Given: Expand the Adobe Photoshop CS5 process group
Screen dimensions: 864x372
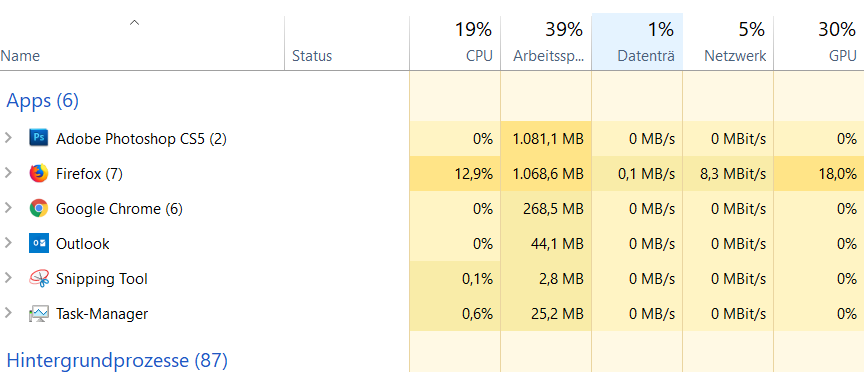Looking at the screenshot, I should [8, 138].
